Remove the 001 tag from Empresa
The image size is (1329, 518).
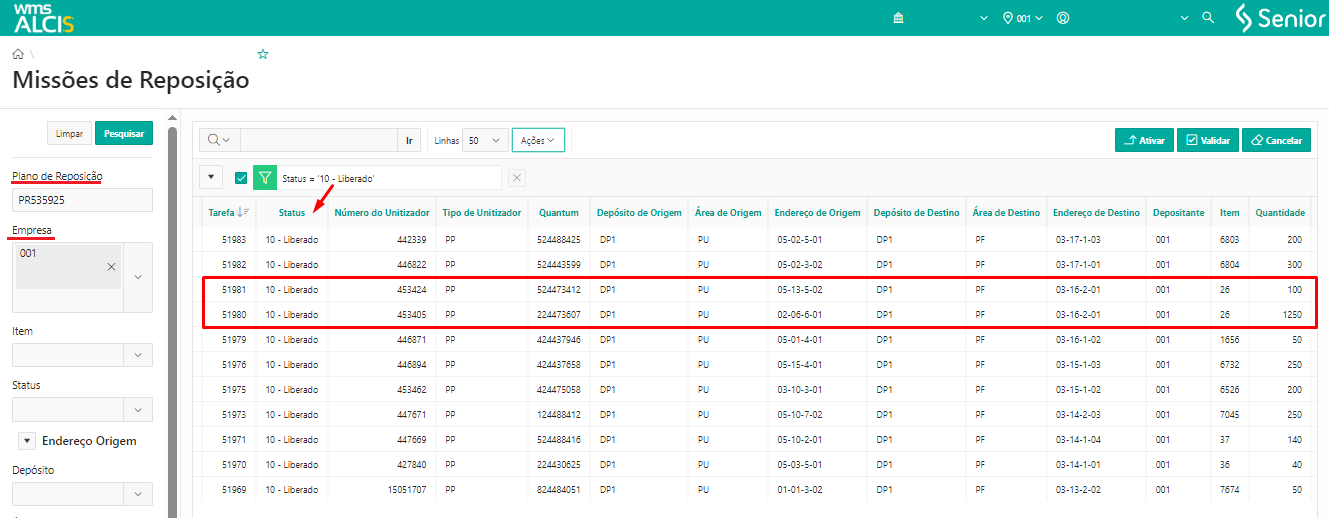click(111, 266)
